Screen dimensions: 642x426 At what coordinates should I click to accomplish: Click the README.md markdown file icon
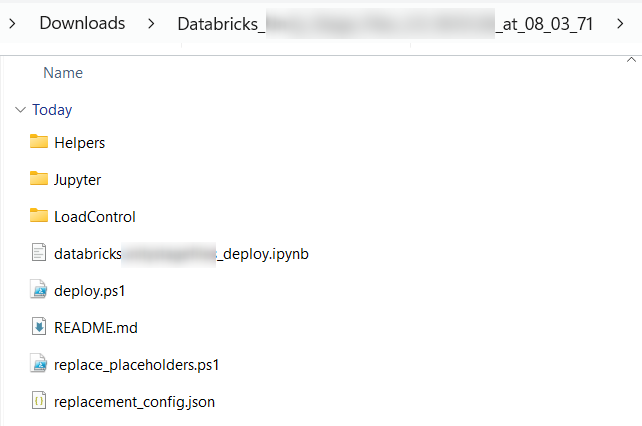[39, 327]
